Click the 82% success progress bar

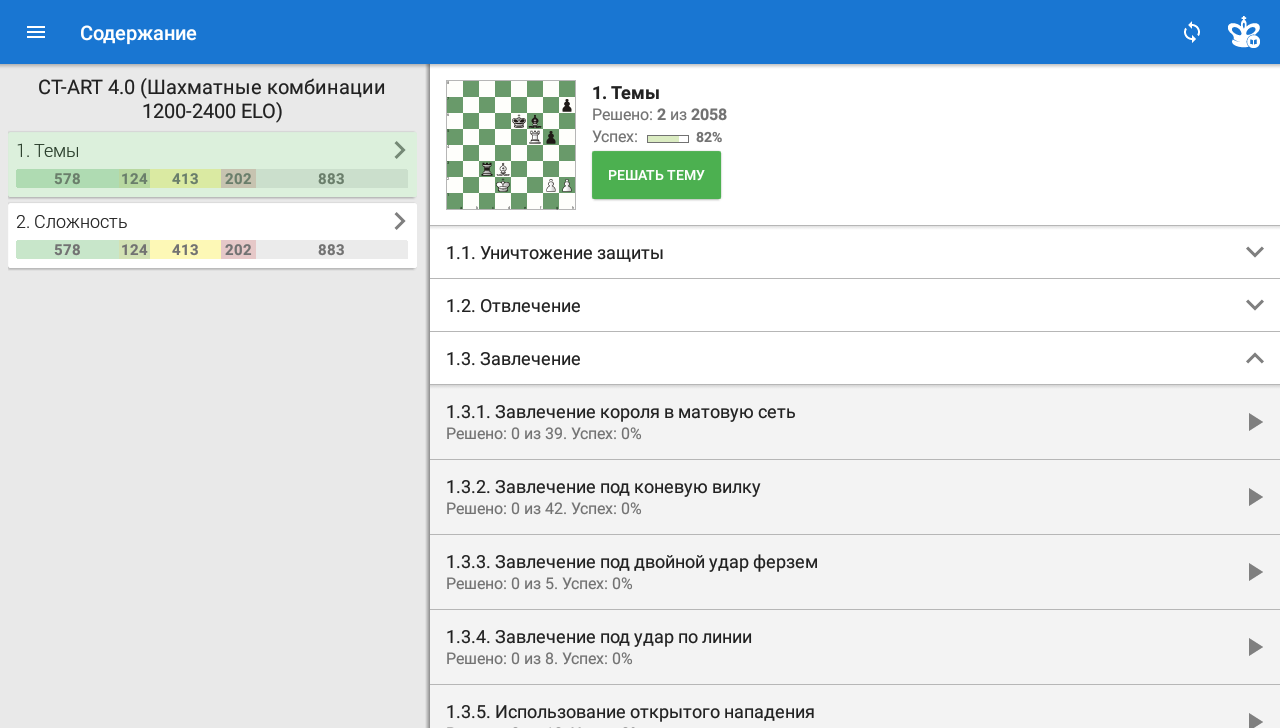(668, 138)
